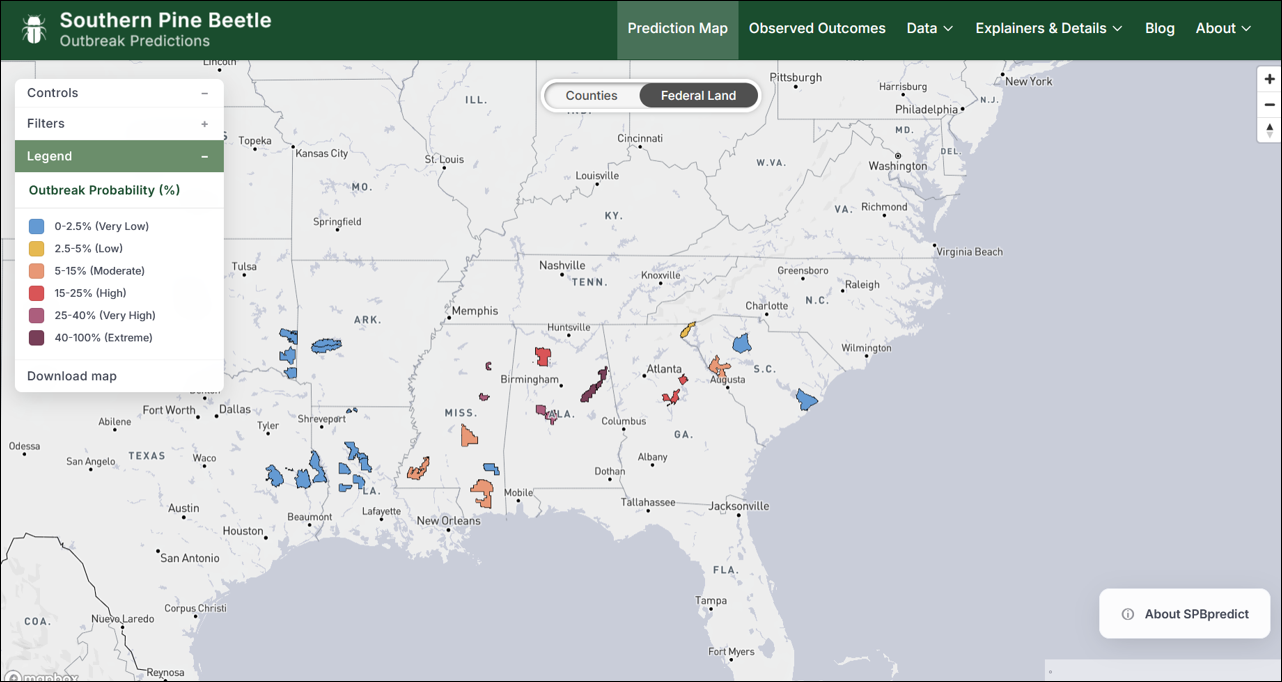Select blue polygon in Arkansas

coord(326,345)
